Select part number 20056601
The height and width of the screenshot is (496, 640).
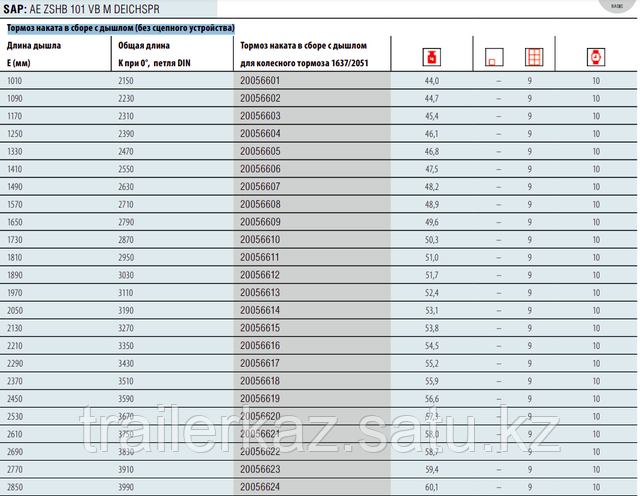point(260,81)
